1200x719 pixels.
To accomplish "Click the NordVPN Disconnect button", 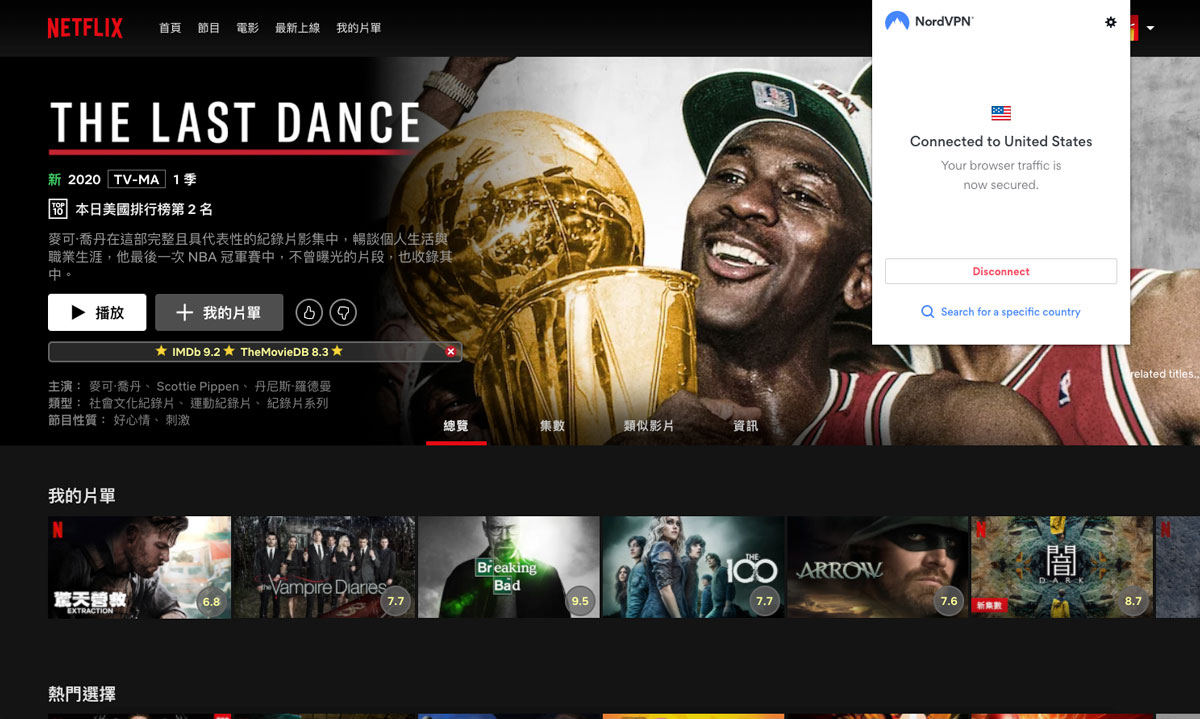I will (1001, 271).
